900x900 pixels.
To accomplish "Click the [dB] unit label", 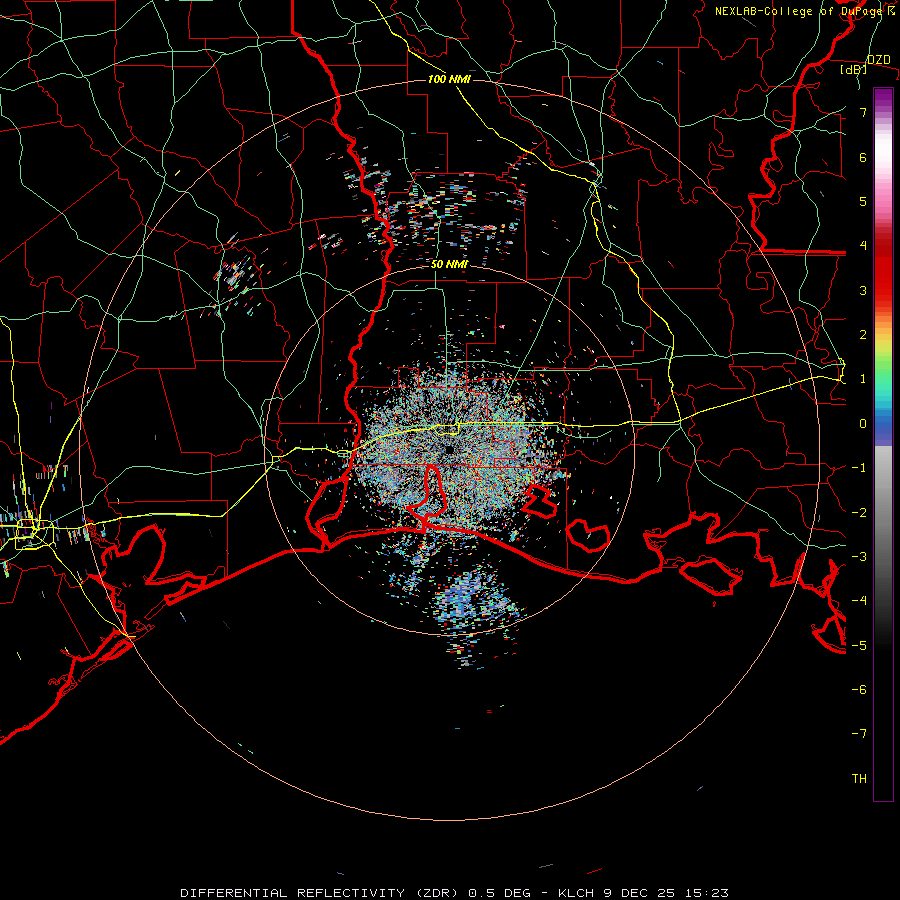I will (854, 69).
